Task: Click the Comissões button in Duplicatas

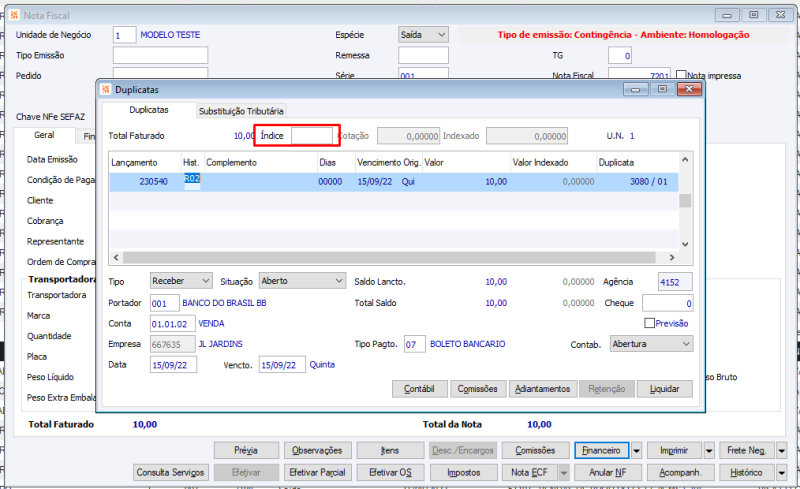Action: [478, 389]
